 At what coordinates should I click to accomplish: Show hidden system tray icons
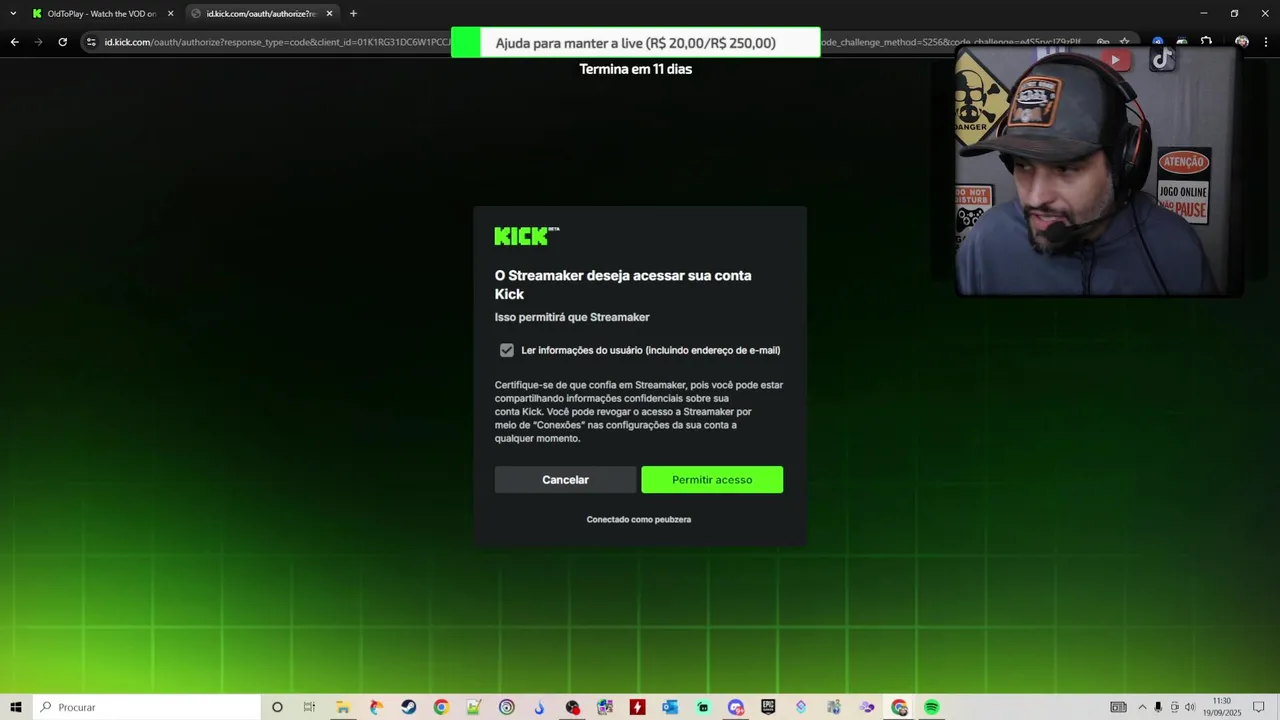(1142, 707)
